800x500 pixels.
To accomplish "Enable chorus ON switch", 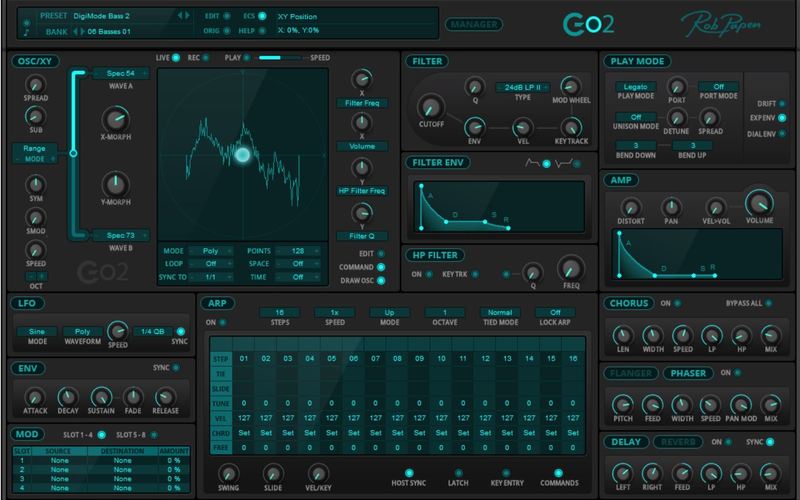I will pyautogui.click(x=678, y=303).
